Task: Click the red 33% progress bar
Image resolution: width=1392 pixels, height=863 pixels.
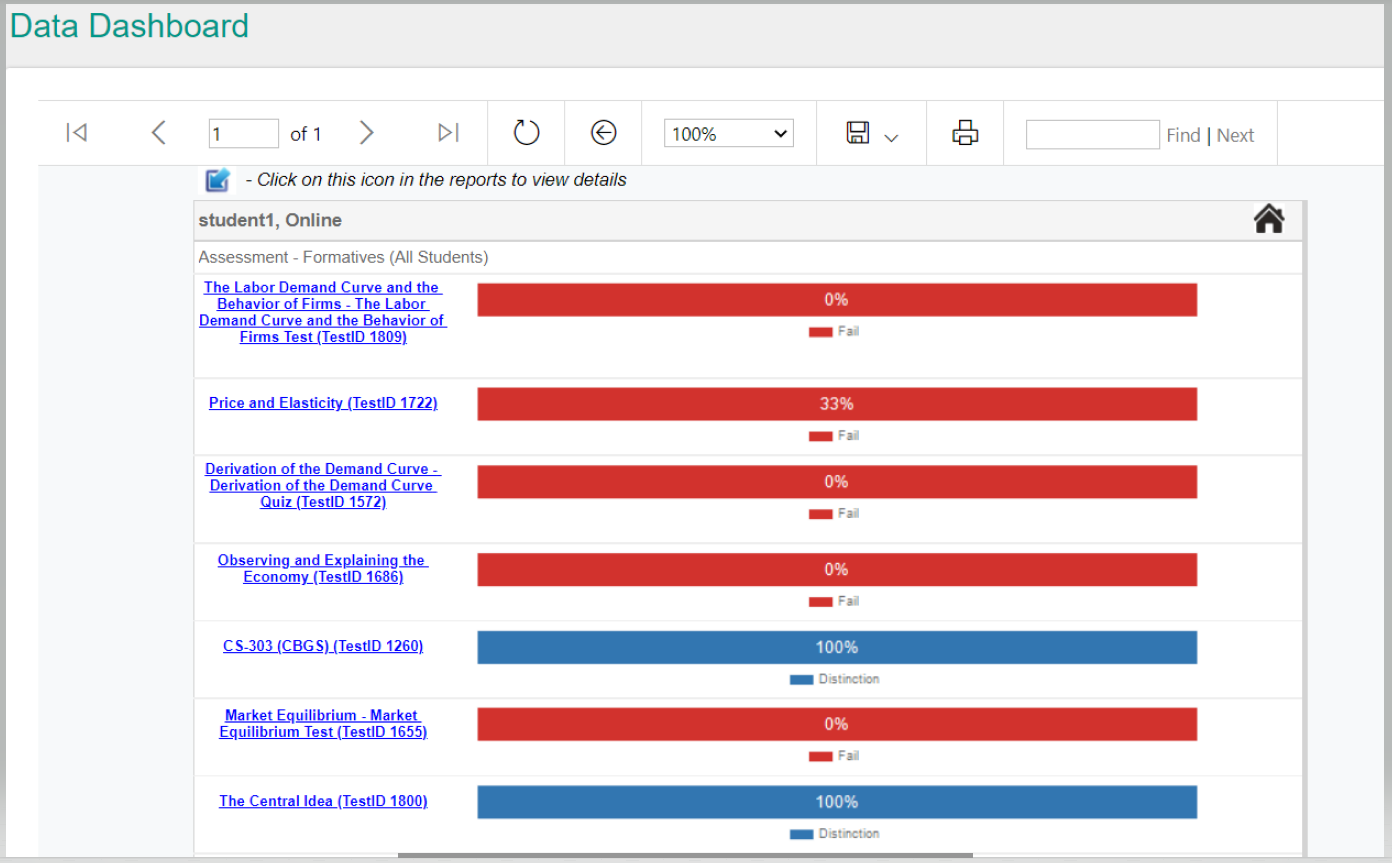Action: point(836,404)
